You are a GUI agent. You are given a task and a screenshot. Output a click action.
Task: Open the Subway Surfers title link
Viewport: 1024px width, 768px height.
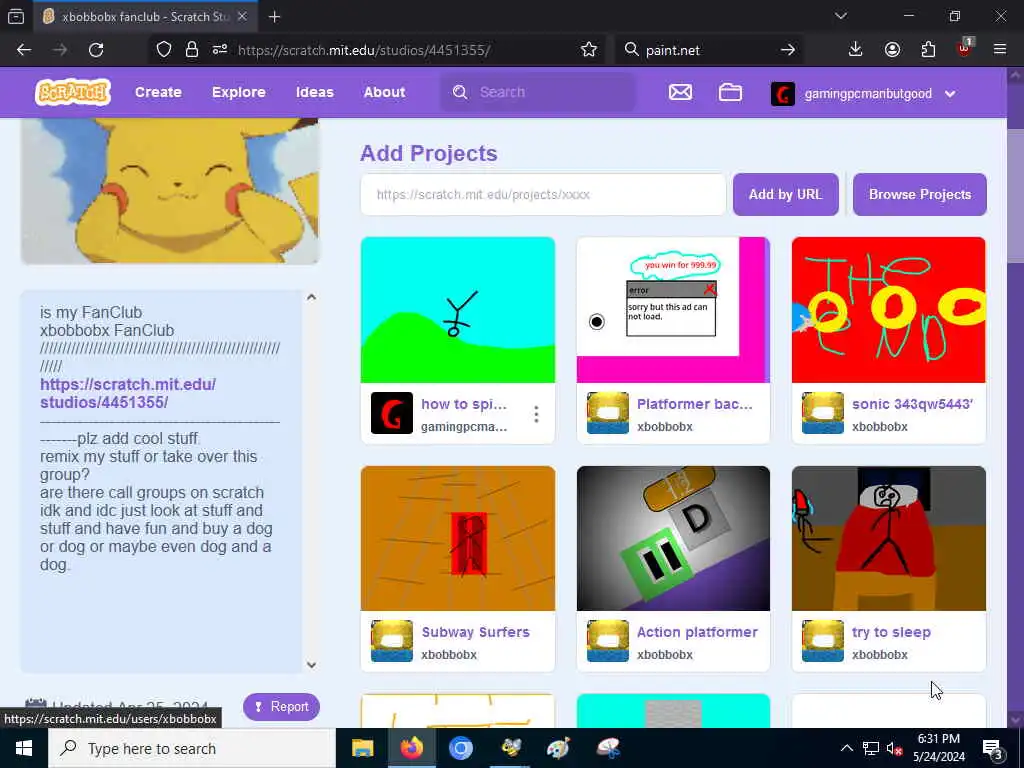tap(475, 632)
